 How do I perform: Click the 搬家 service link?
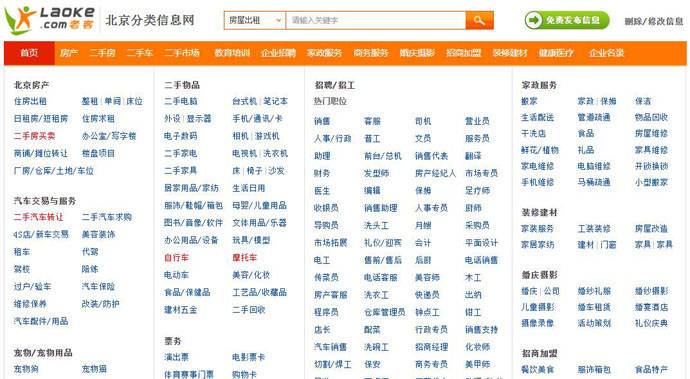(x=529, y=101)
